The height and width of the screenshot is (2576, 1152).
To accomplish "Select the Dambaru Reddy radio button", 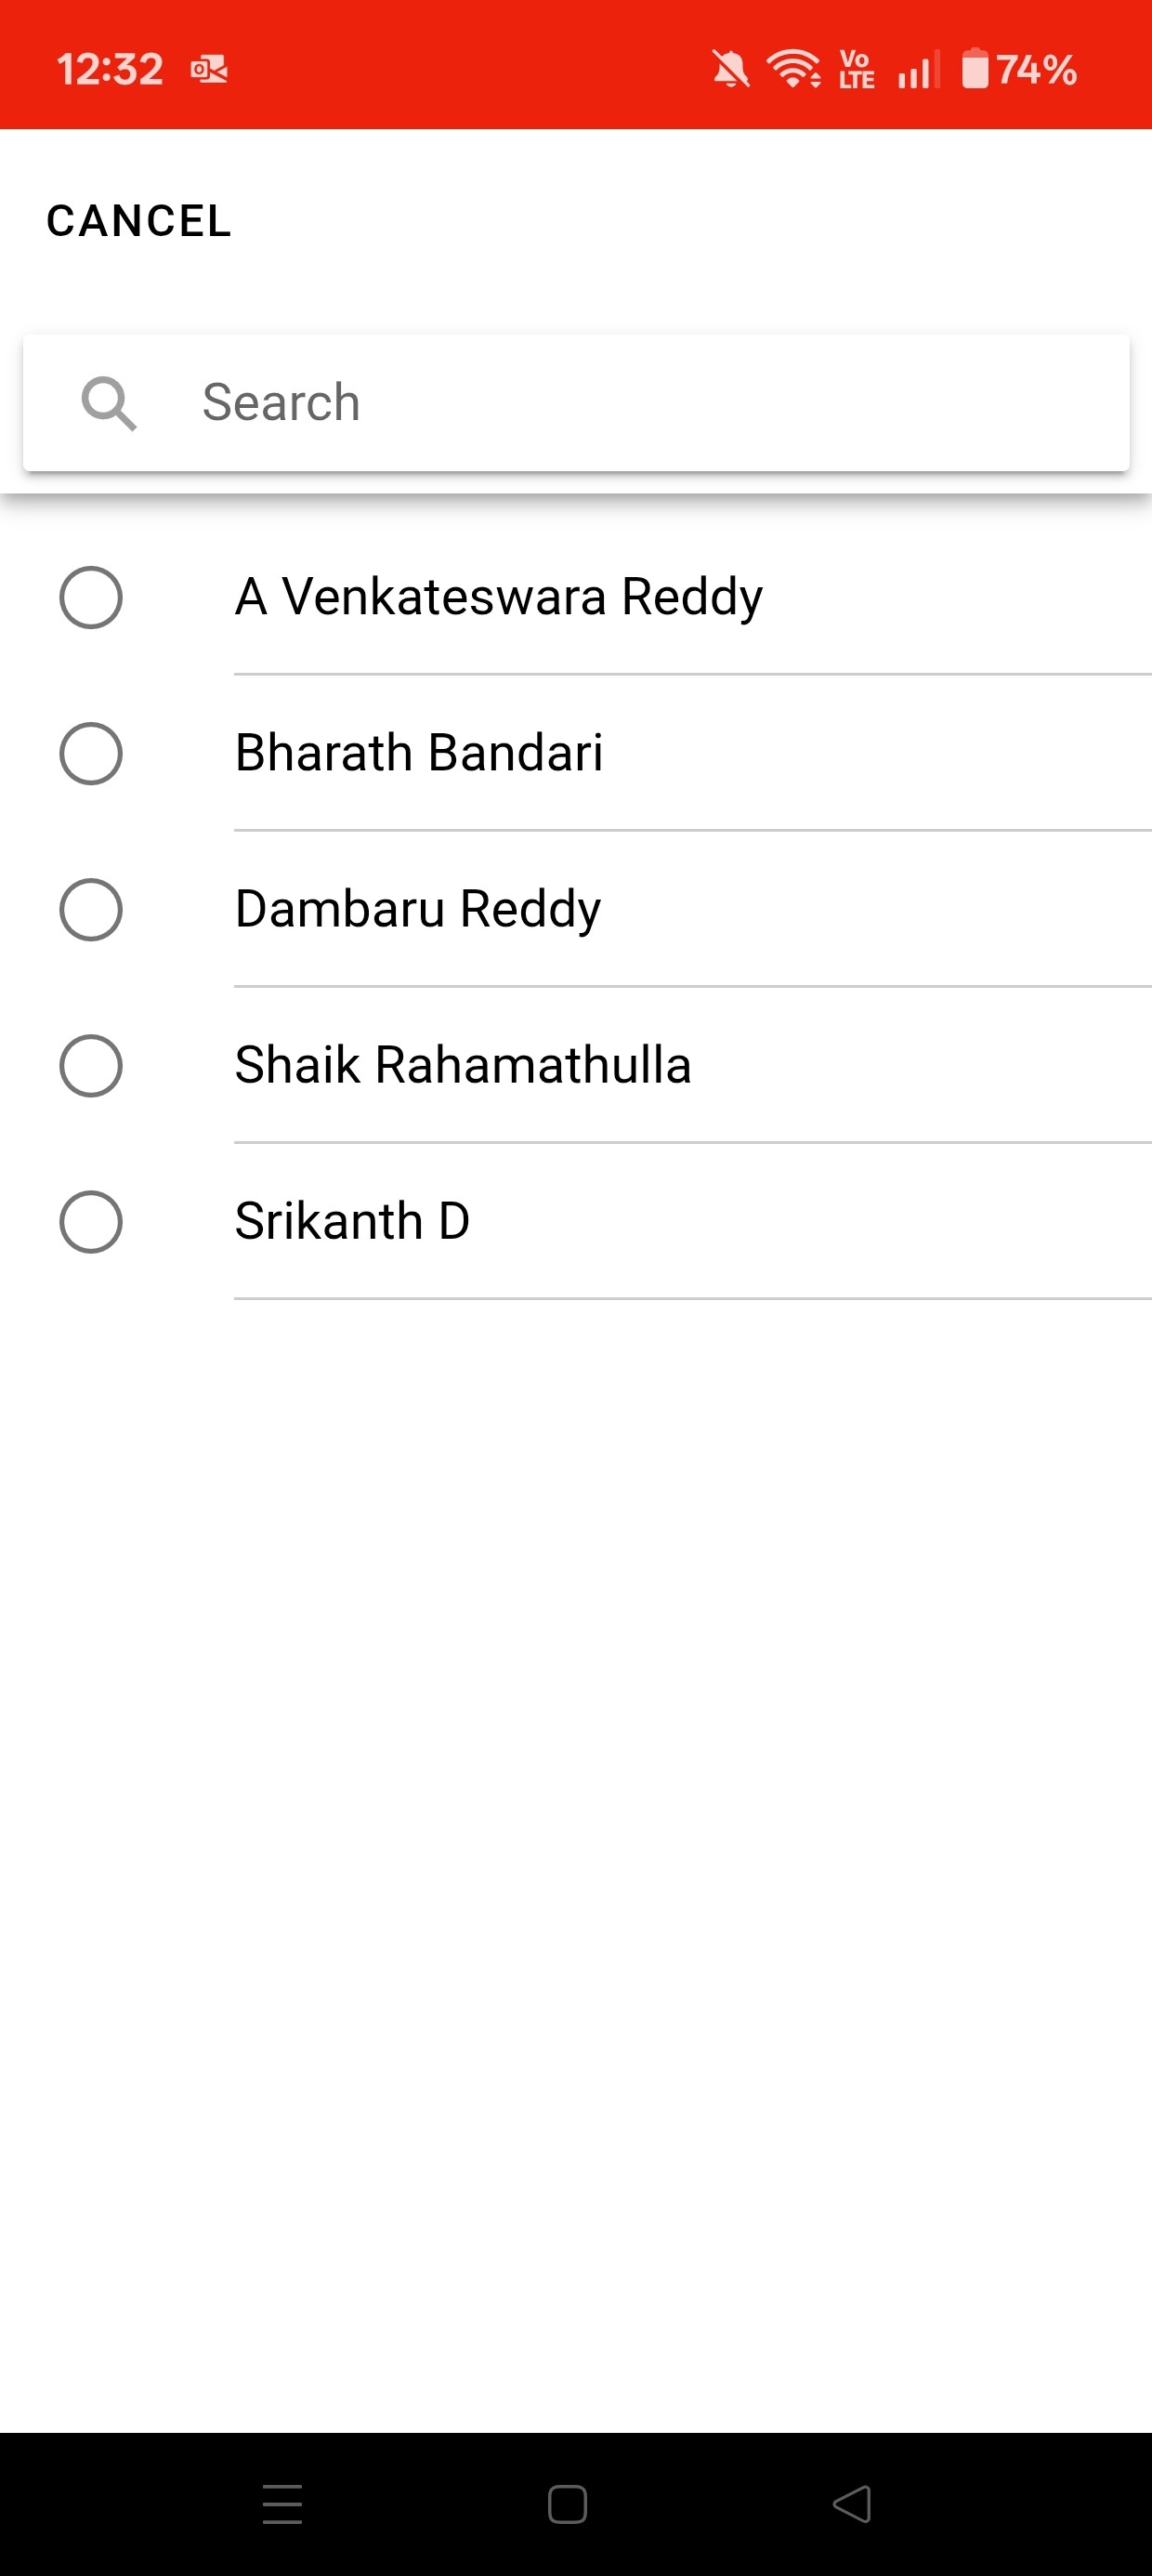I will click(91, 909).
